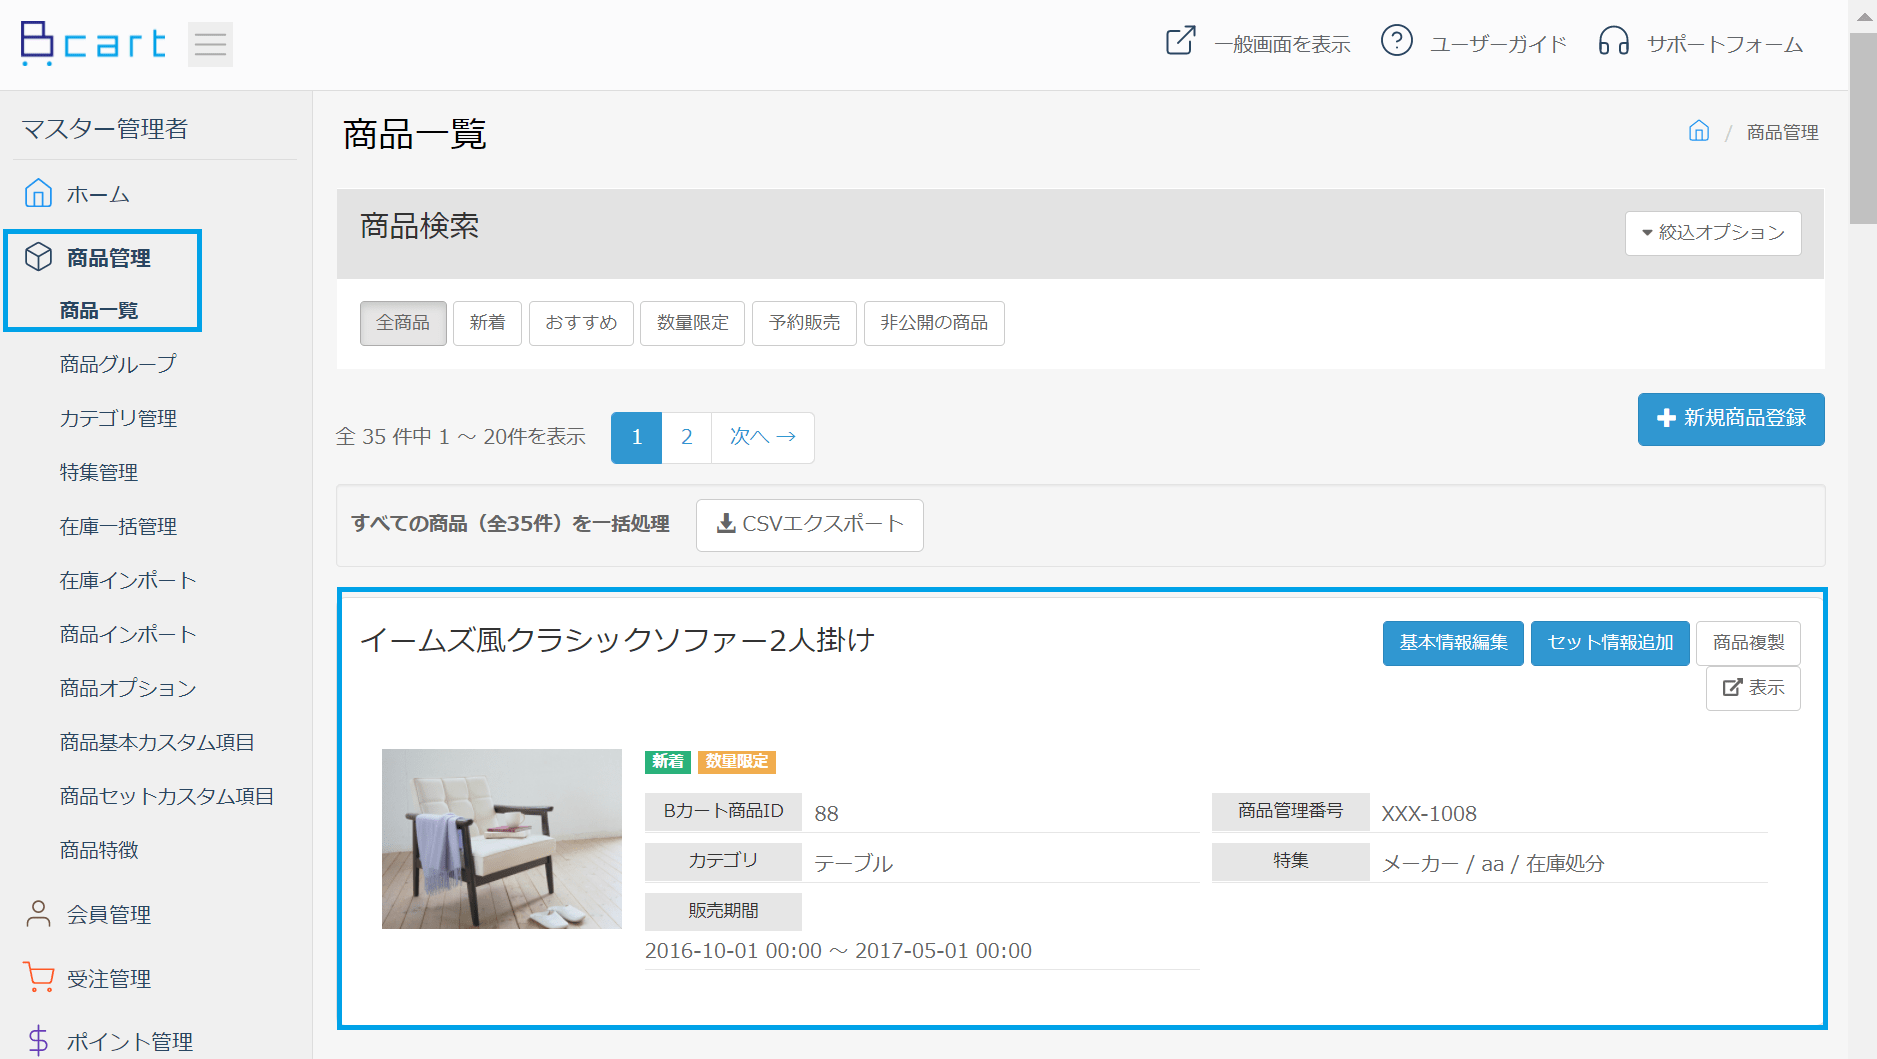Select the 数量限定 filter tab
1877x1059 pixels.
(x=692, y=323)
